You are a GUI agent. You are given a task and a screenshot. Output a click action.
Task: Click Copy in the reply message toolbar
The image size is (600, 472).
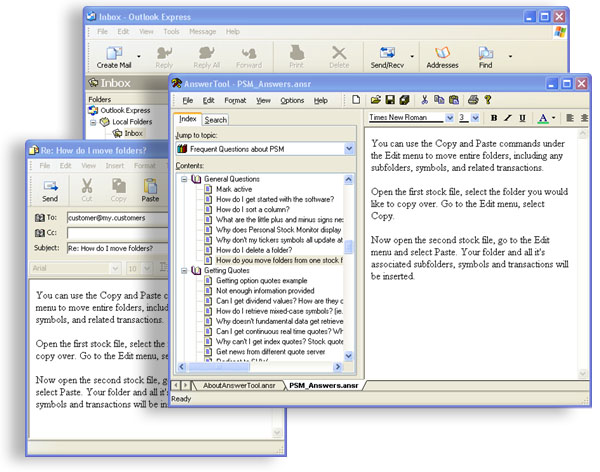(119, 191)
